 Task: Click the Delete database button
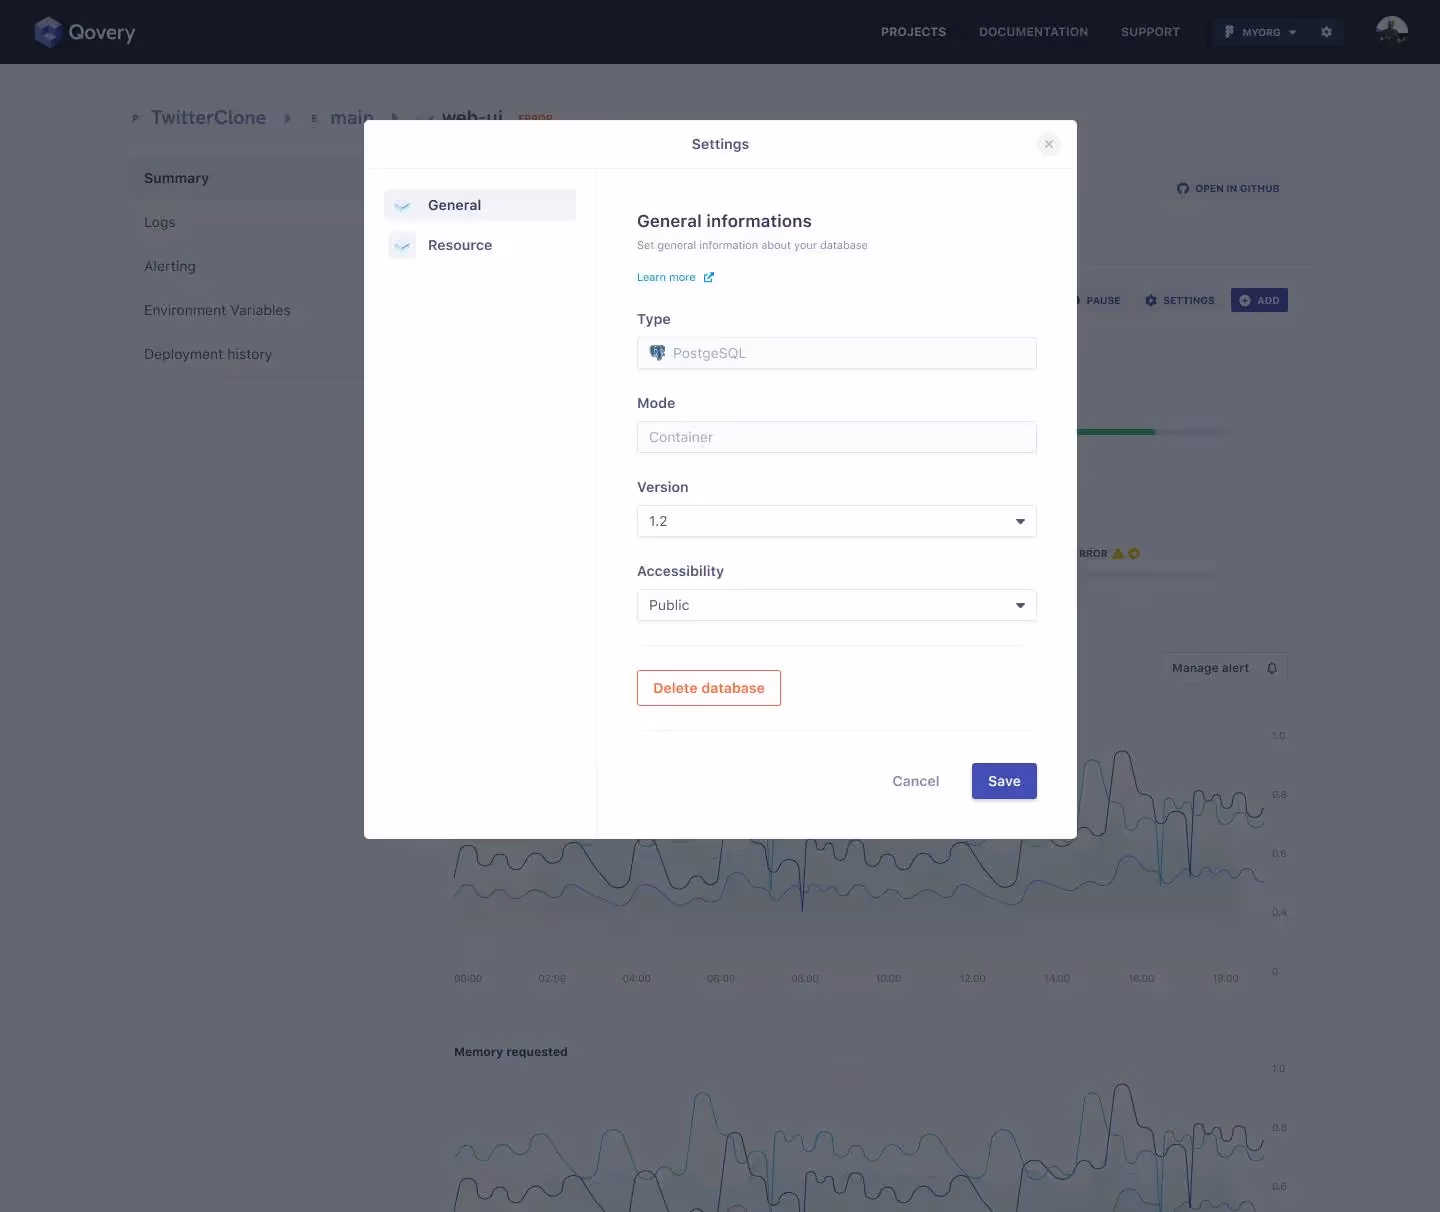click(708, 688)
